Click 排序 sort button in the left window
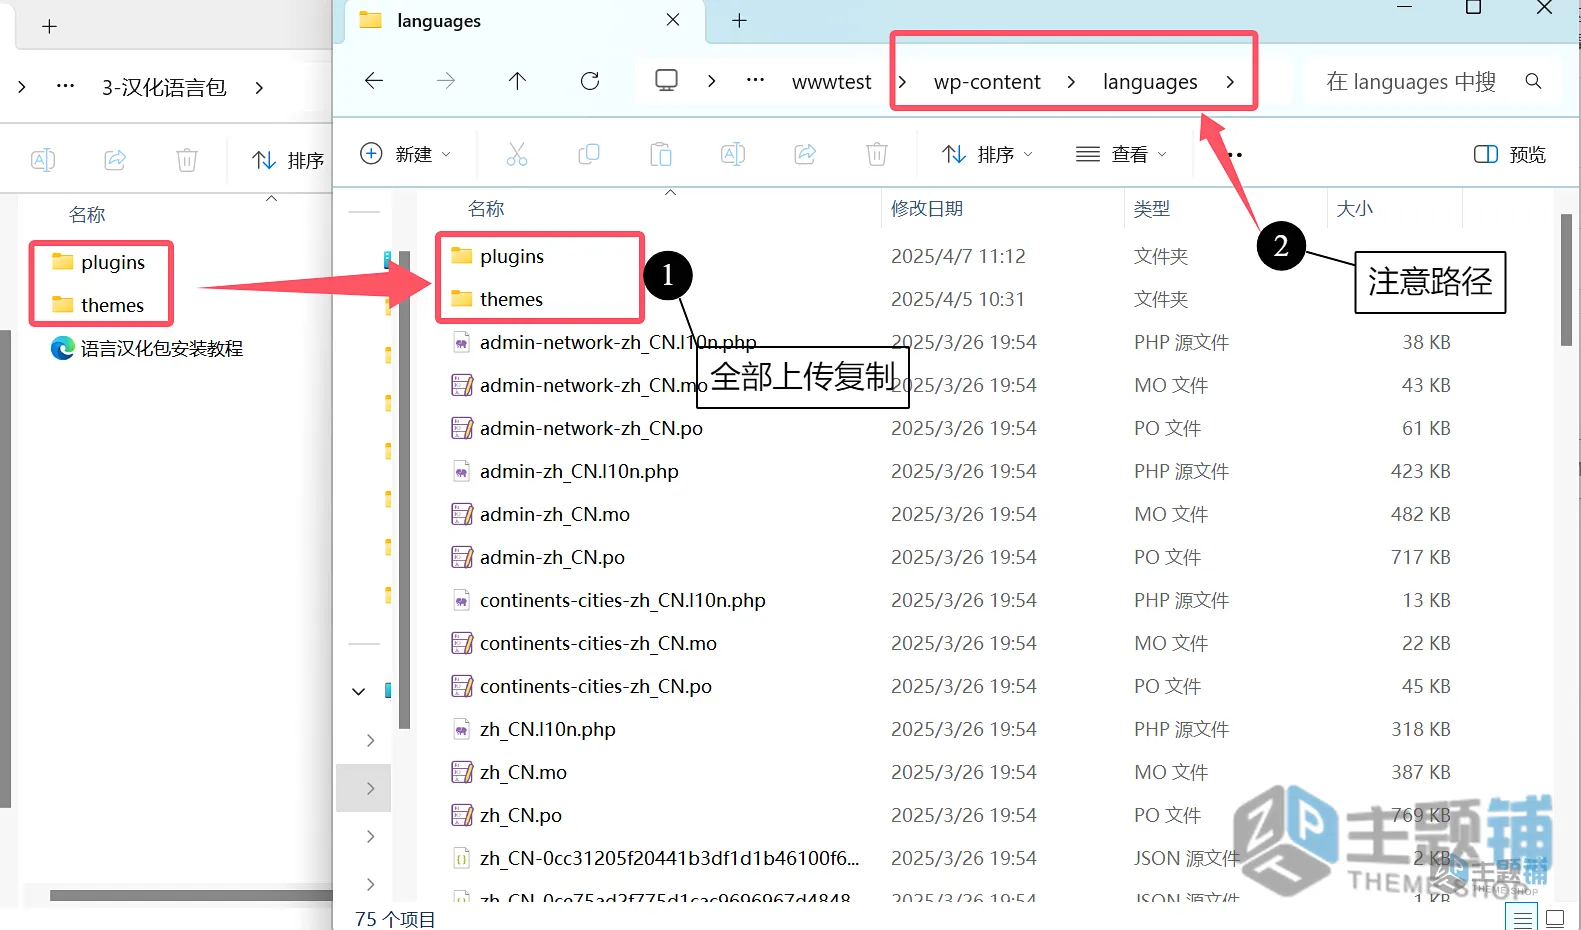1581x930 pixels. [288, 160]
